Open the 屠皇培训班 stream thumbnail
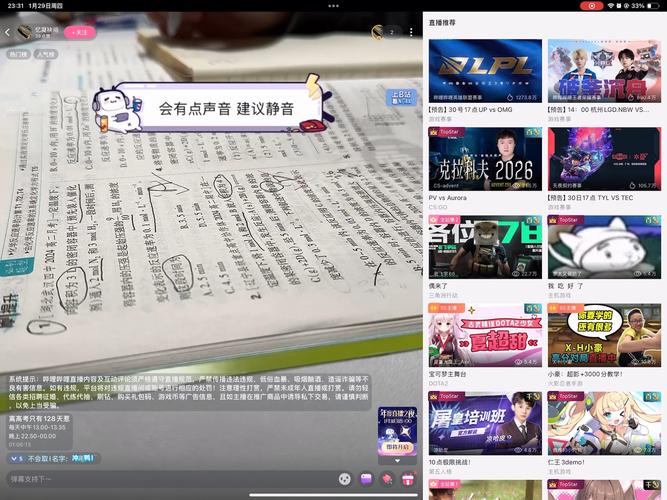 coord(485,423)
